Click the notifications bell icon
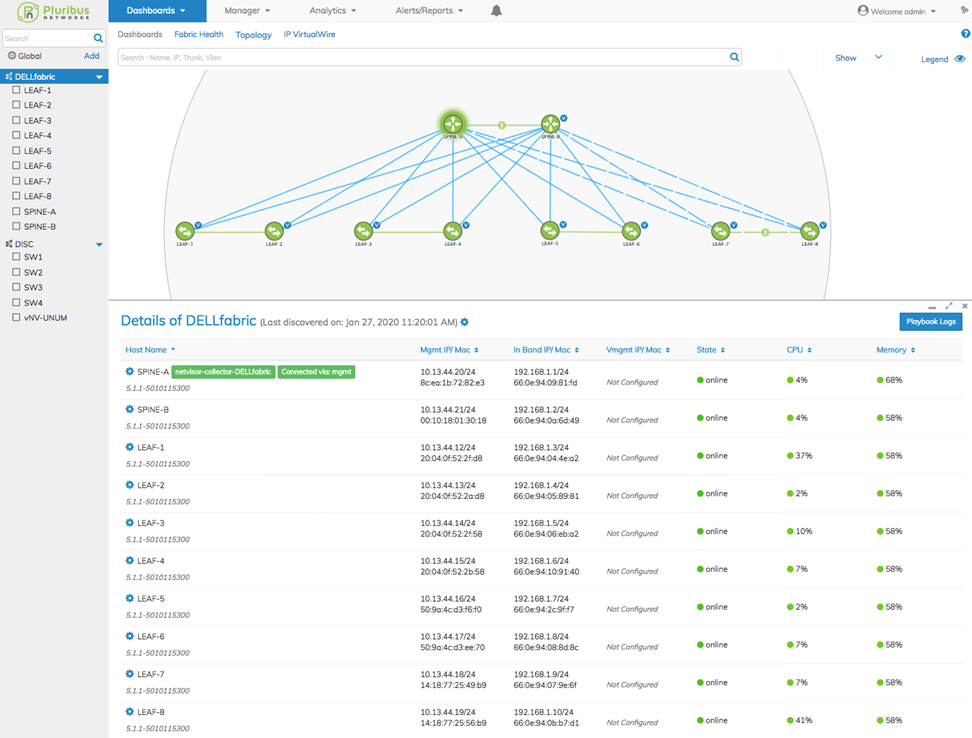This screenshot has height=738, width=972. pyautogui.click(x=496, y=11)
